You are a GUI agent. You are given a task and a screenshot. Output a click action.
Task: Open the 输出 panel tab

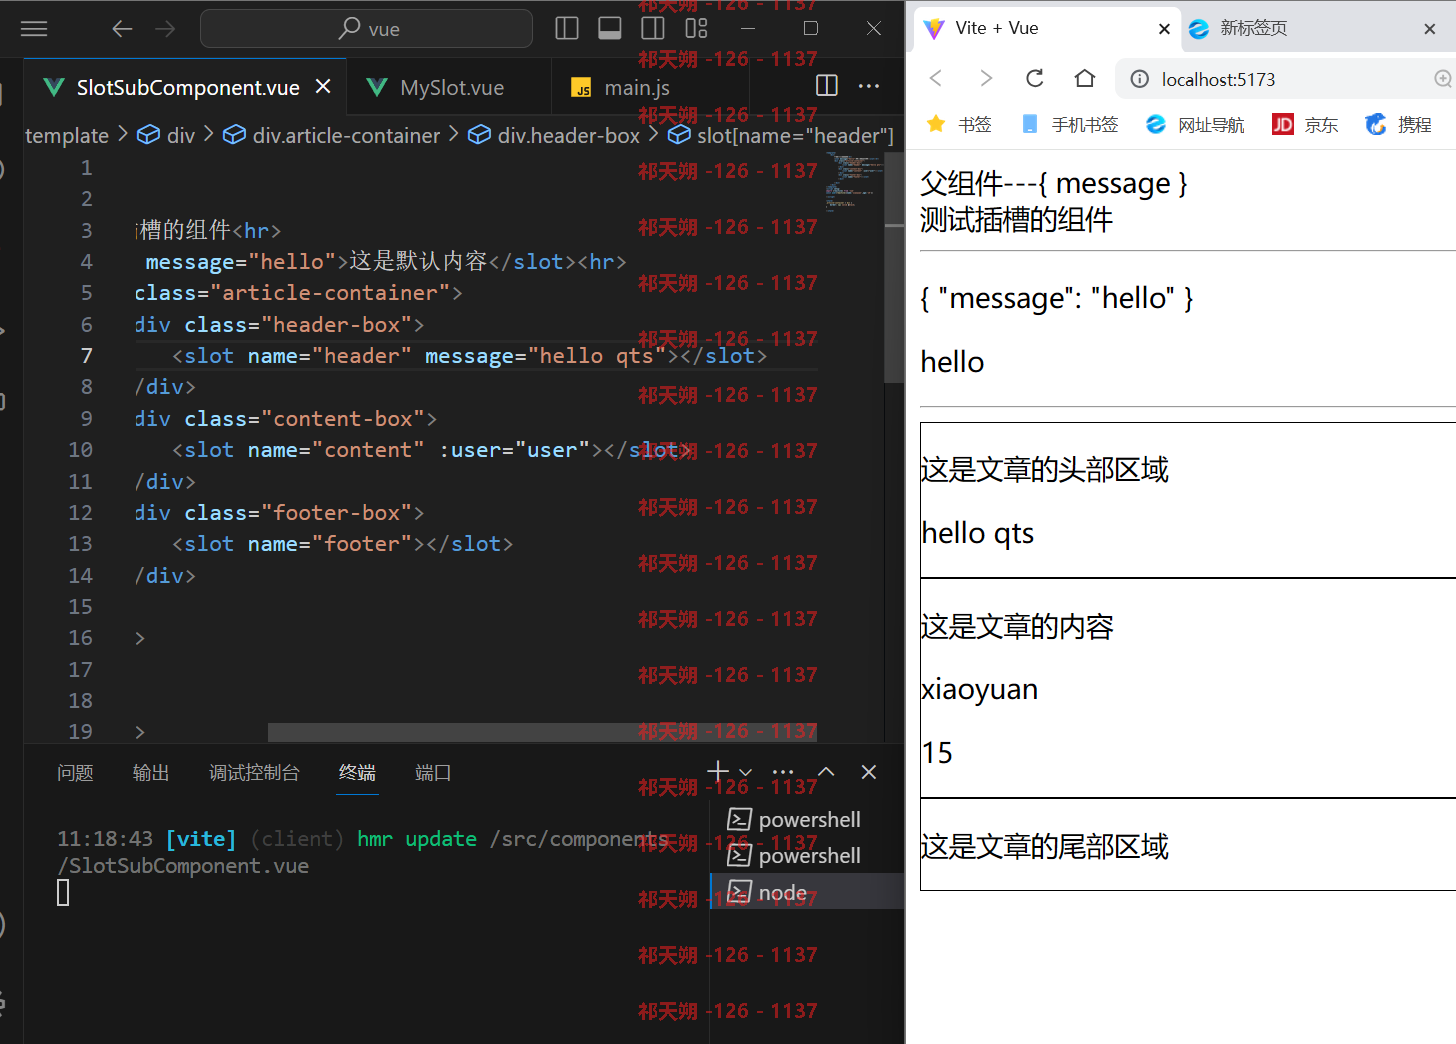pyautogui.click(x=151, y=773)
